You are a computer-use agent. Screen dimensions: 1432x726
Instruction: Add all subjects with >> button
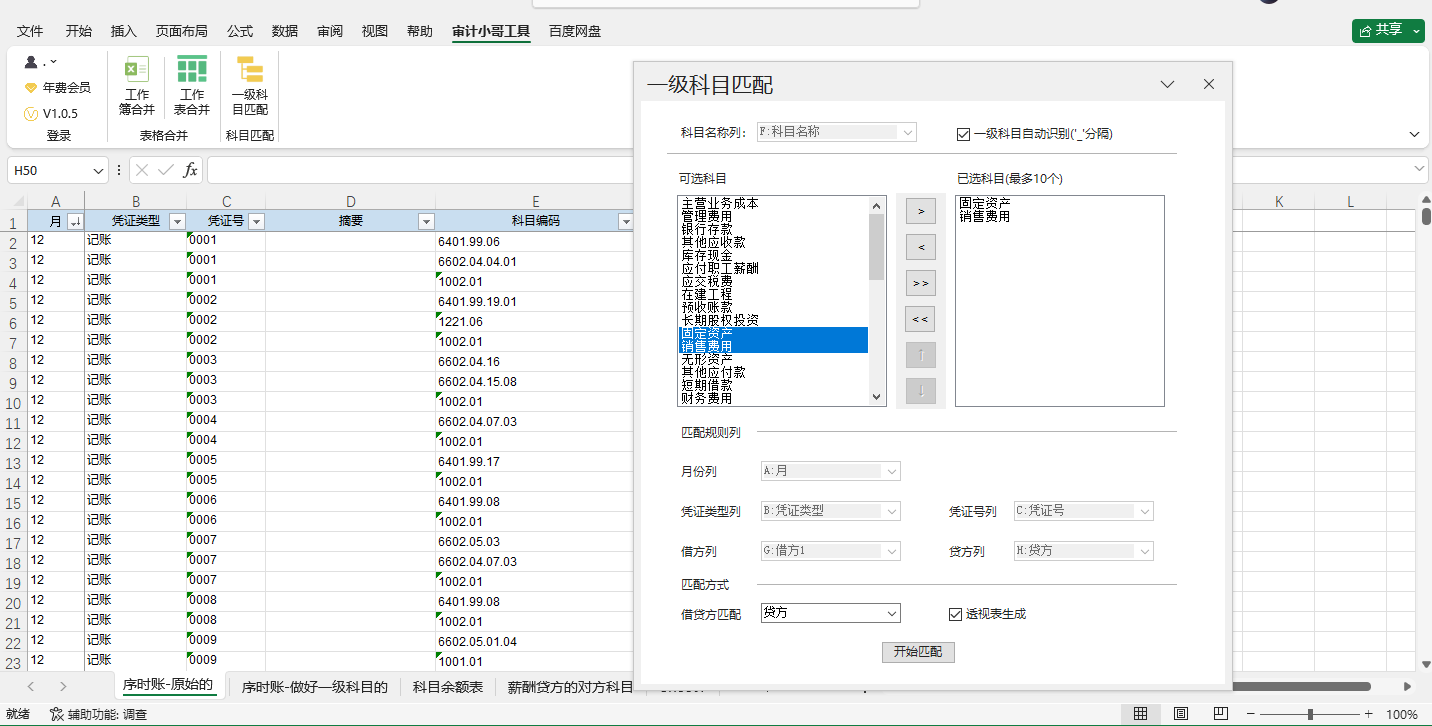pos(920,283)
